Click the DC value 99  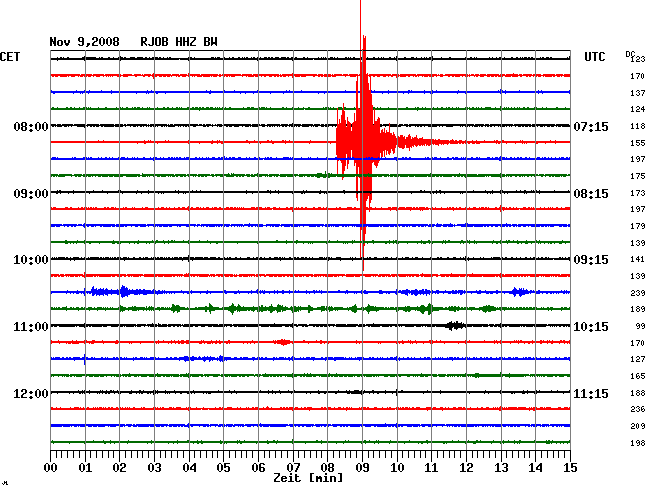tap(640, 327)
